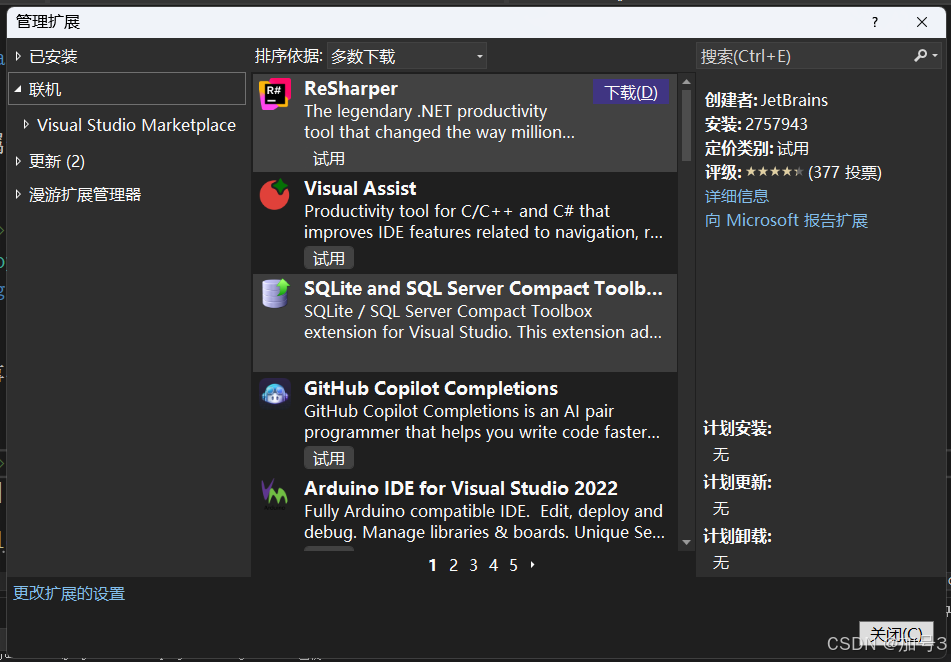This screenshot has height=662, width=951.
Task: Click the 试用 tag under Visual Assist
Action: coord(329,258)
